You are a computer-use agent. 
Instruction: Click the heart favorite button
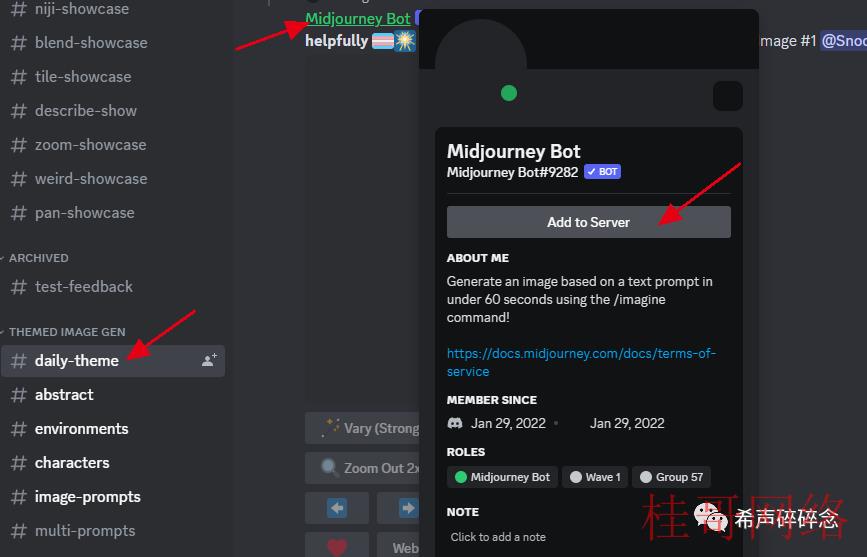(x=337, y=546)
